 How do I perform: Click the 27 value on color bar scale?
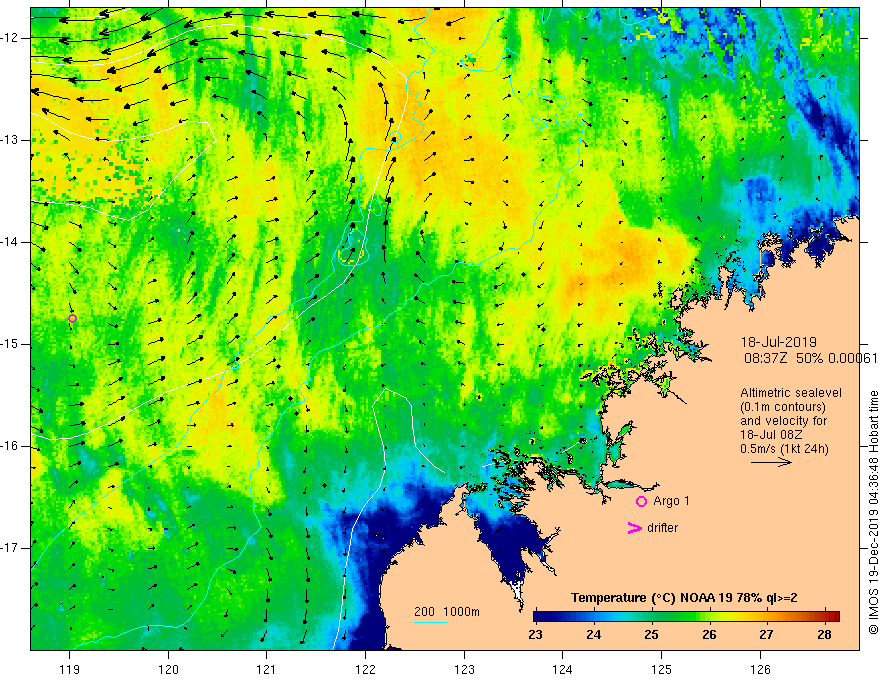coord(766,635)
